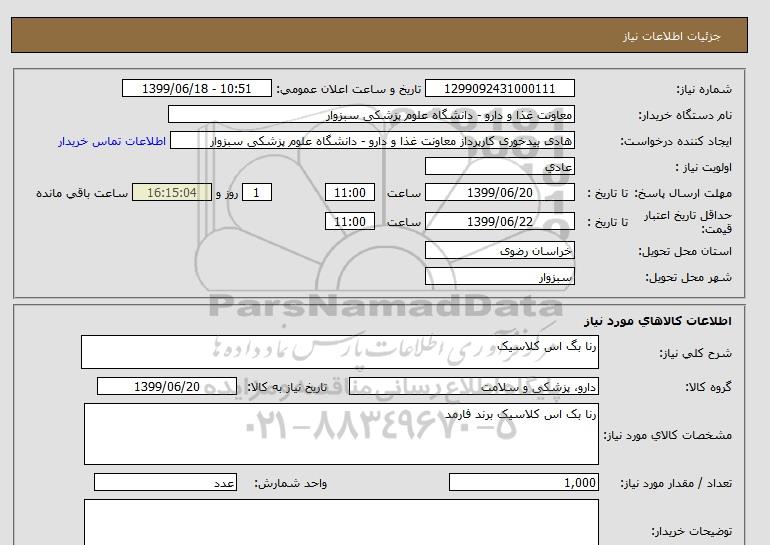
Task: Select the delivery province field خراسان رضوی
Action: click(499, 250)
